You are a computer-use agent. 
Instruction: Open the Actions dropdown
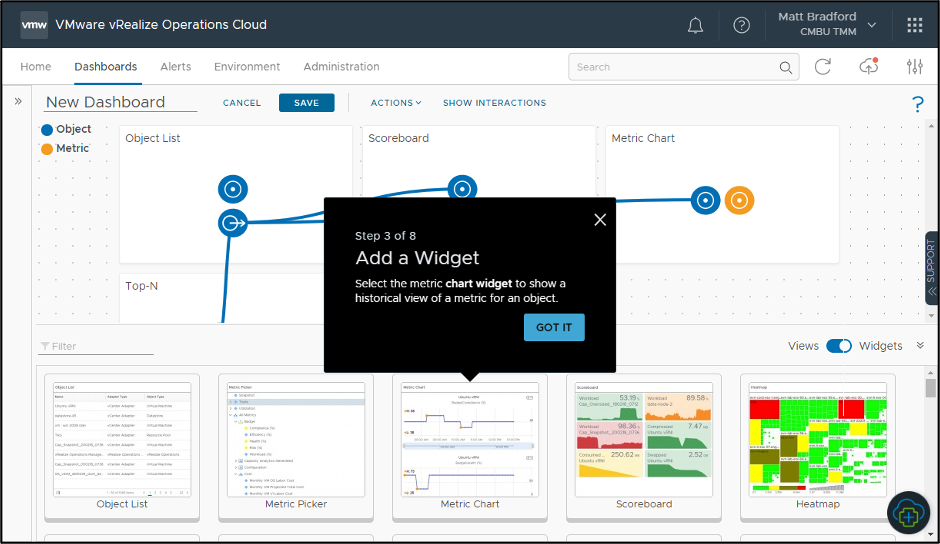point(396,103)
